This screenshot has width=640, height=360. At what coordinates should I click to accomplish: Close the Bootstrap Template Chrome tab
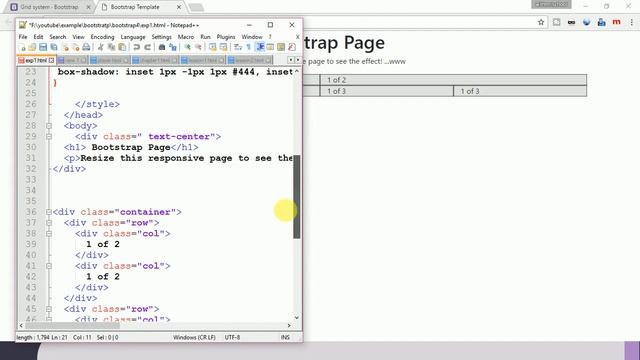[x=179, y=7]
